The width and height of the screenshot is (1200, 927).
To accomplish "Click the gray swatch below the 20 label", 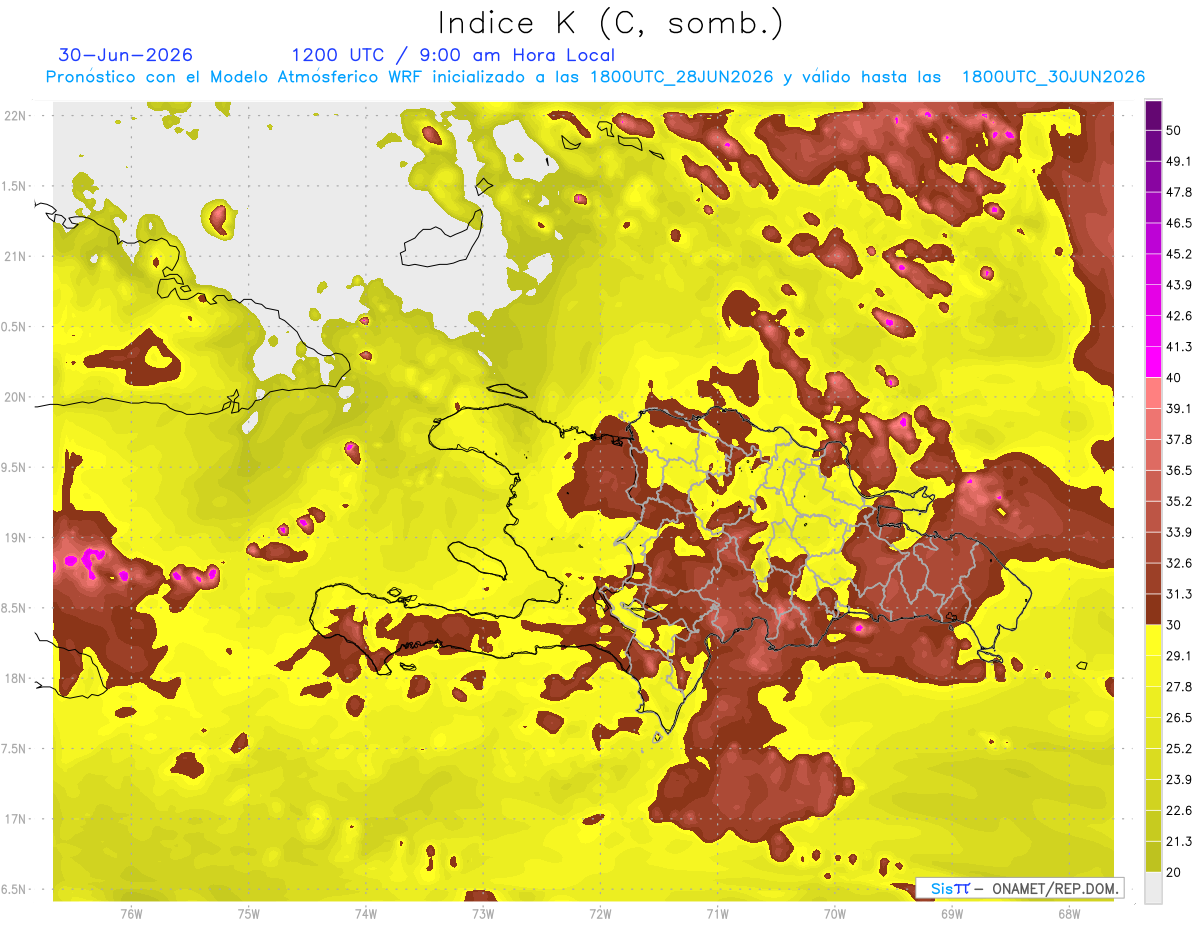I will point(1153,888).
